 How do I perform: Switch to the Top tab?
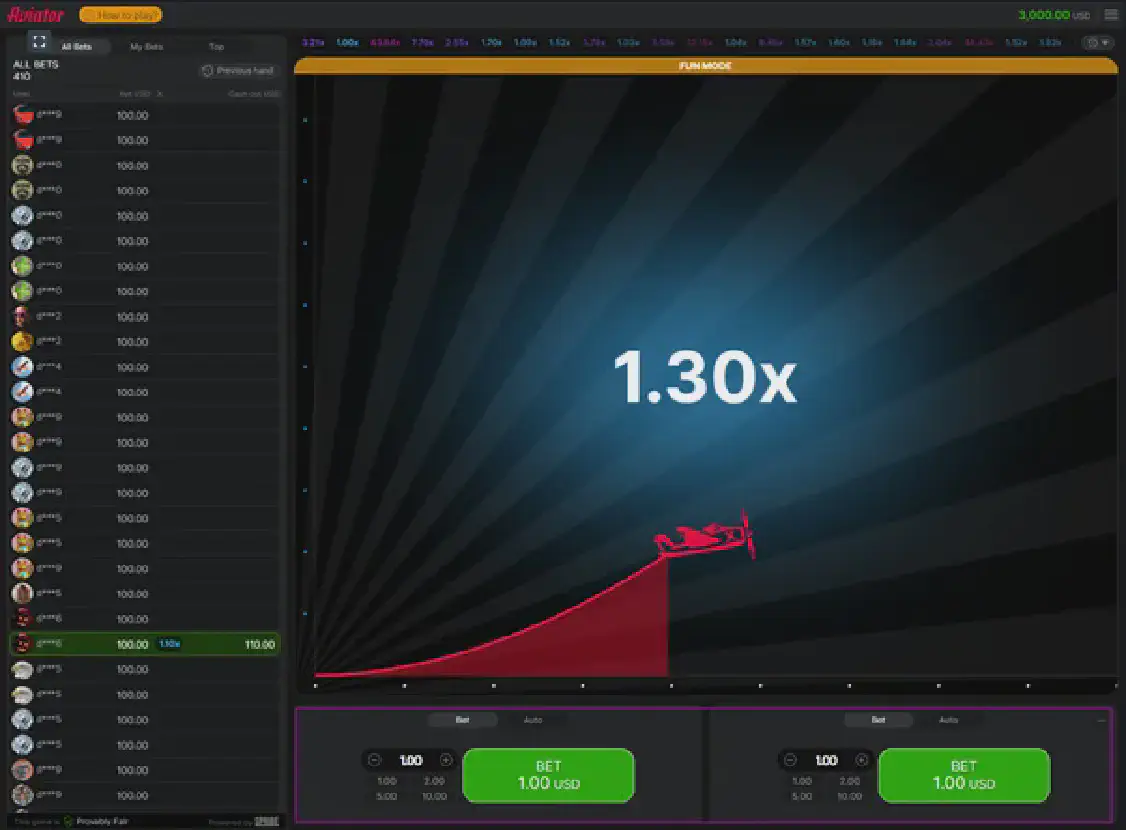pos(216,47)
